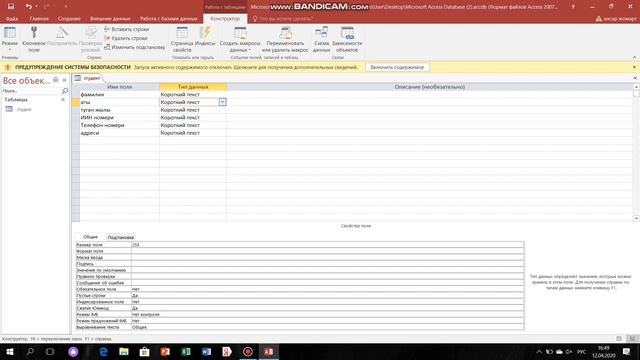Select the Конструктор ribbon tab
Viewport: 640px width, 360px height.
coord(225,19)
